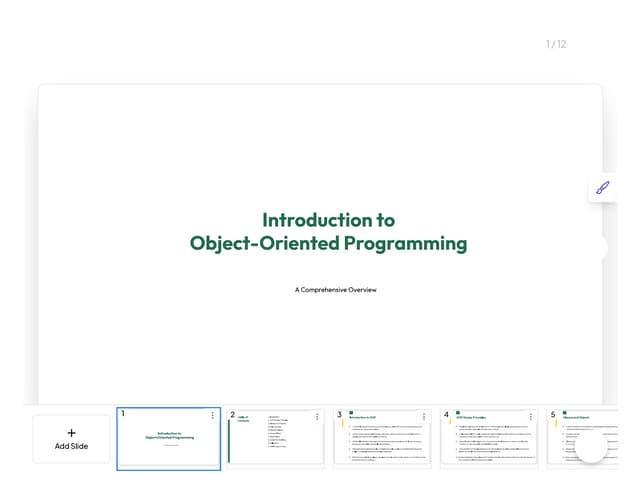
Task: Open the theme brush tool
Action: (x=602, y=187)
